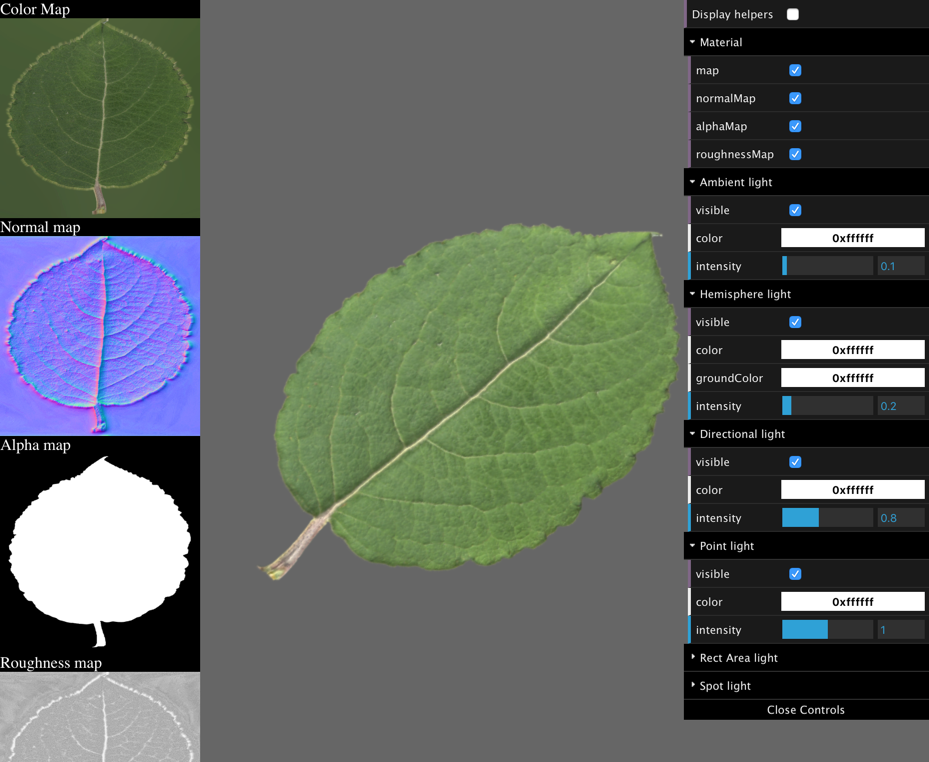Click Point light intensity value field
The image size is (929, 762).
pyautogui.click(x=901, y=630)
